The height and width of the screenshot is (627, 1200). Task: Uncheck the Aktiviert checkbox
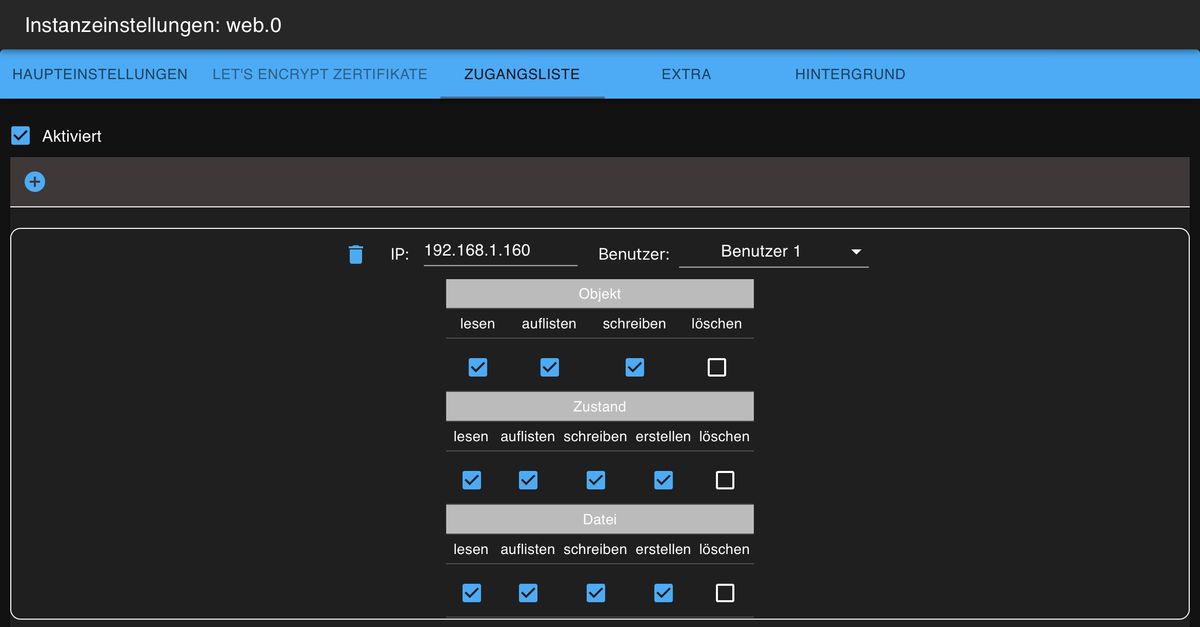[20, 136]
